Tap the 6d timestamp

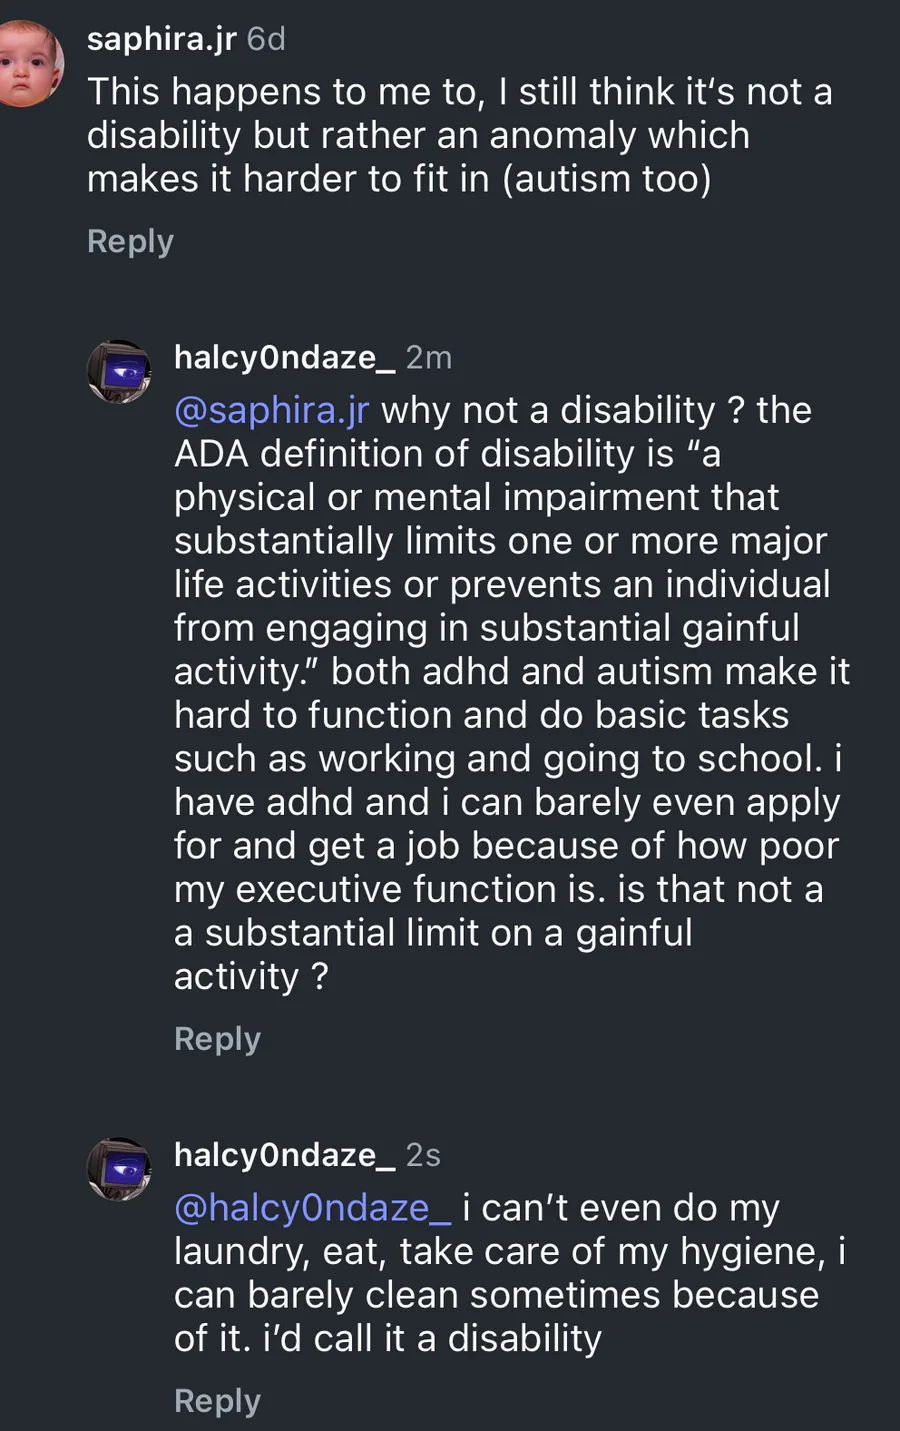click(266, 39)
